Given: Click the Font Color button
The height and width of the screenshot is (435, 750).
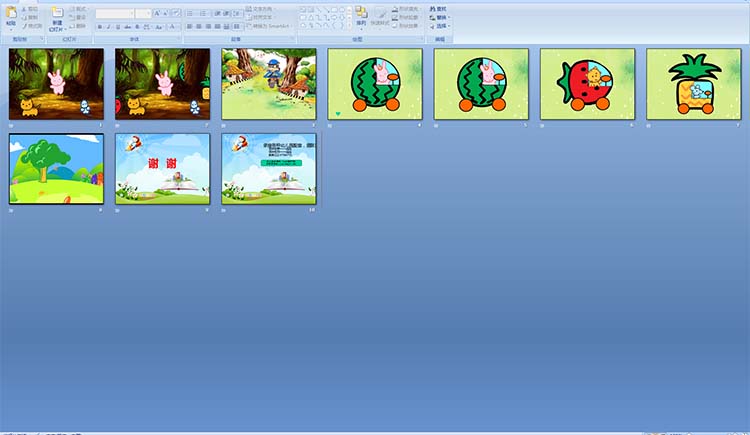Looking at the screenshot, I should tap(173, 27).
